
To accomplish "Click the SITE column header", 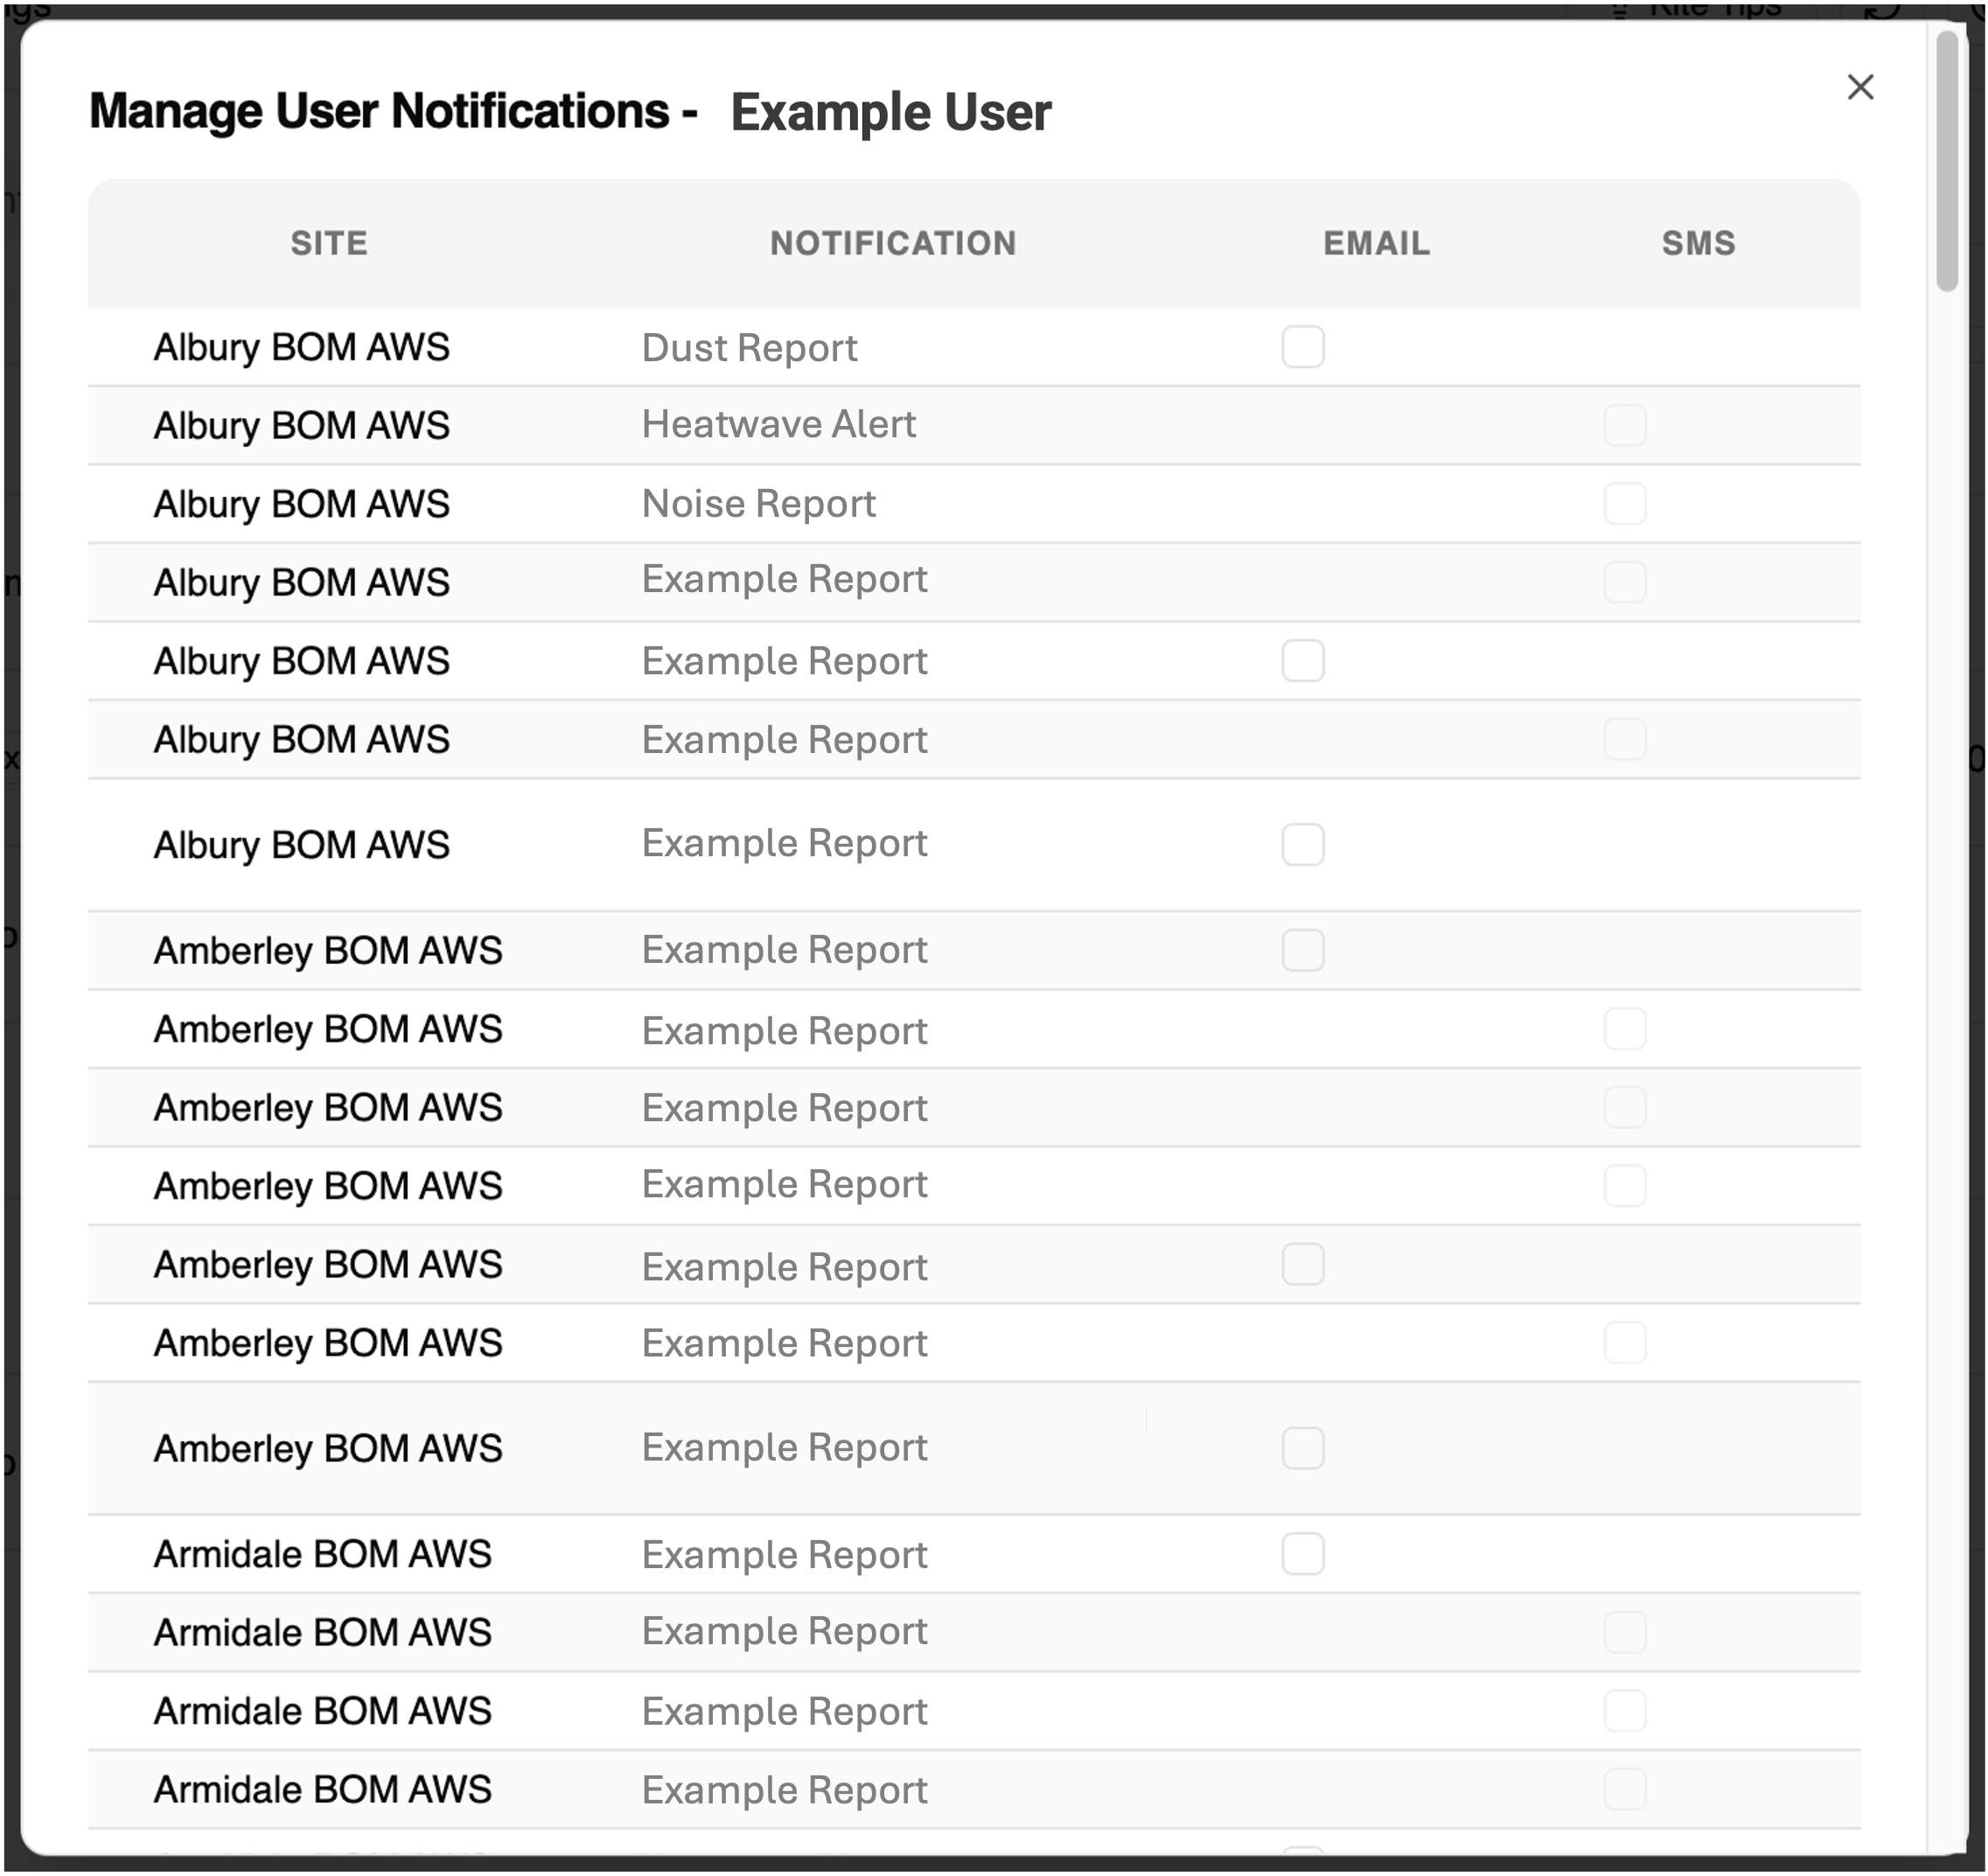I will [329, 243].
